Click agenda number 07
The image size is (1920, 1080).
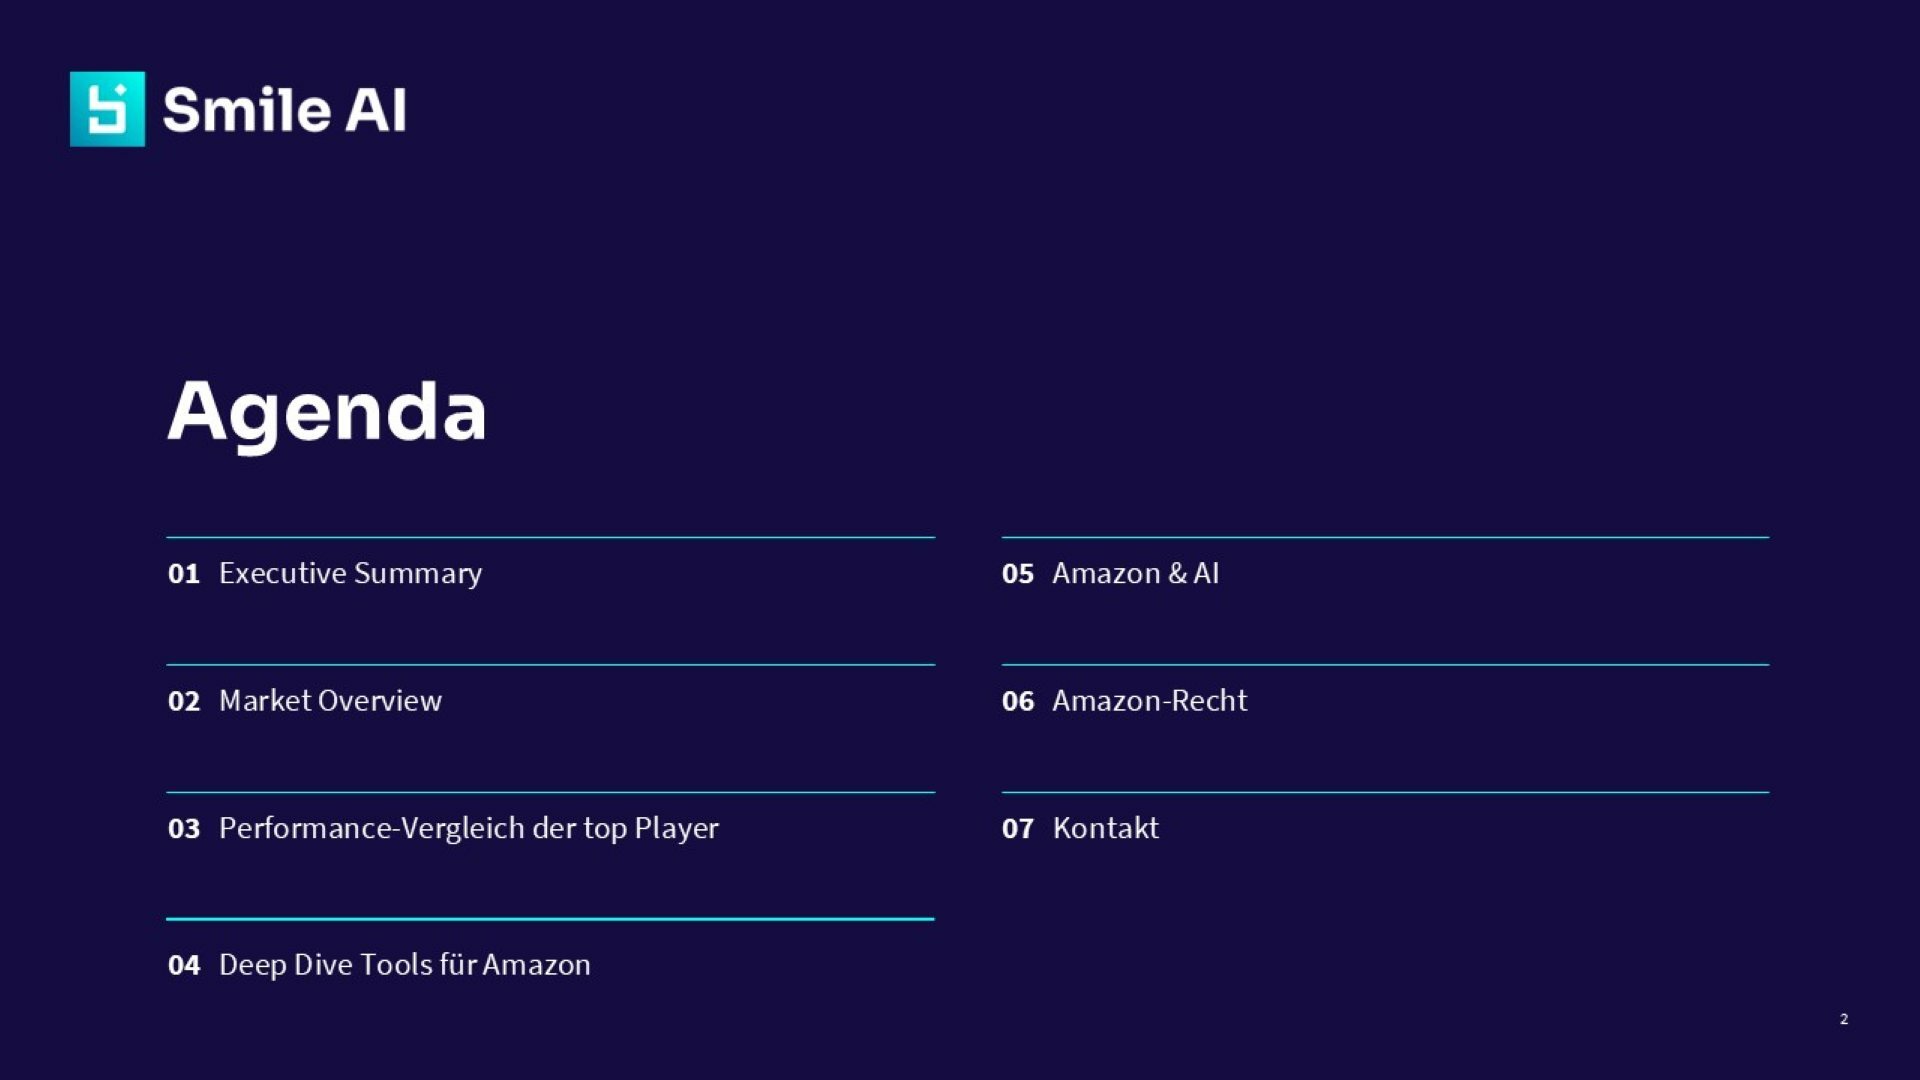tap(1017, 829)
